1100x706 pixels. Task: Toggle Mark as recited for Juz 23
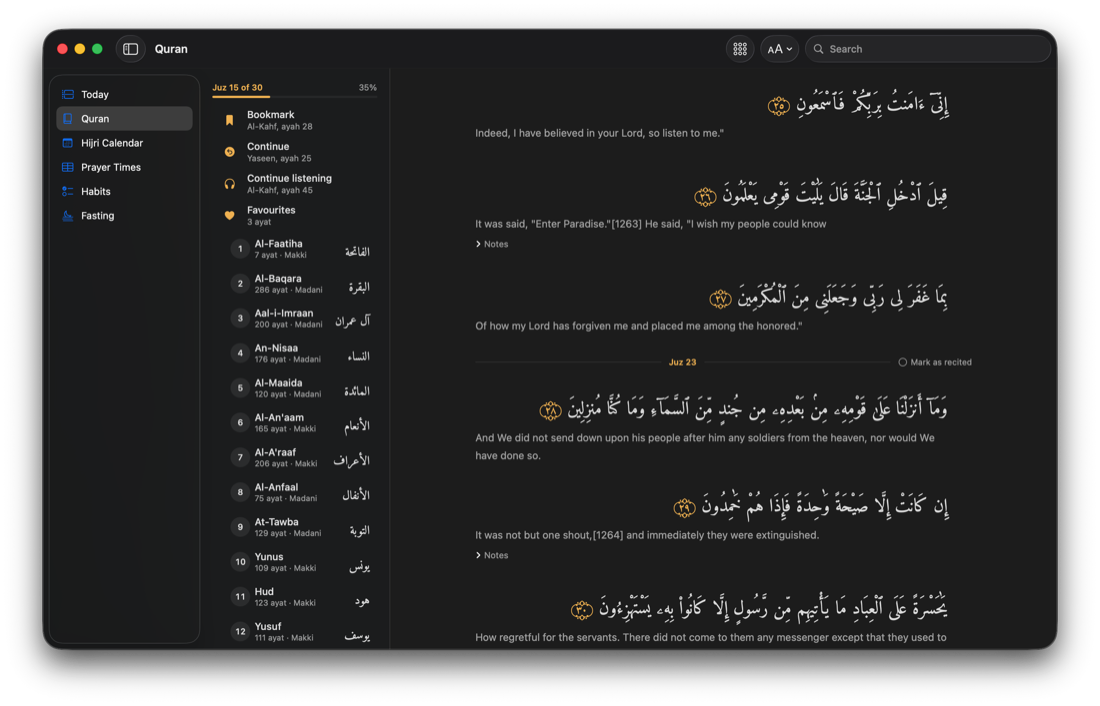click(x=935, y=362)
